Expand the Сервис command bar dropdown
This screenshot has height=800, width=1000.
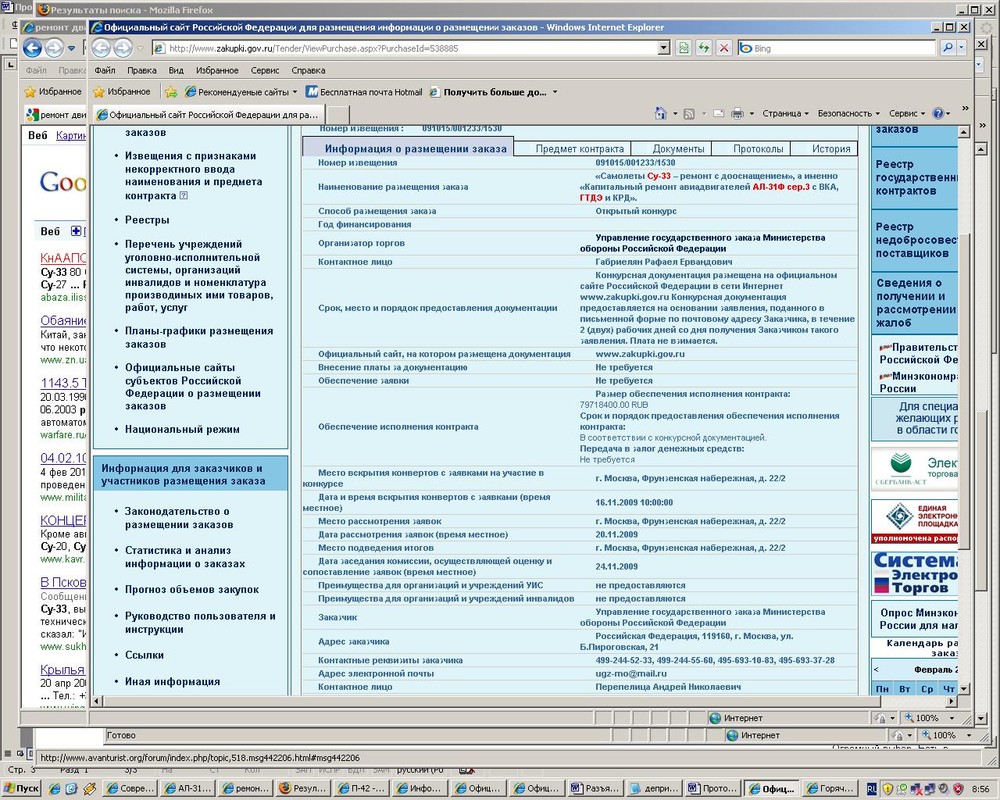(907, 114)
